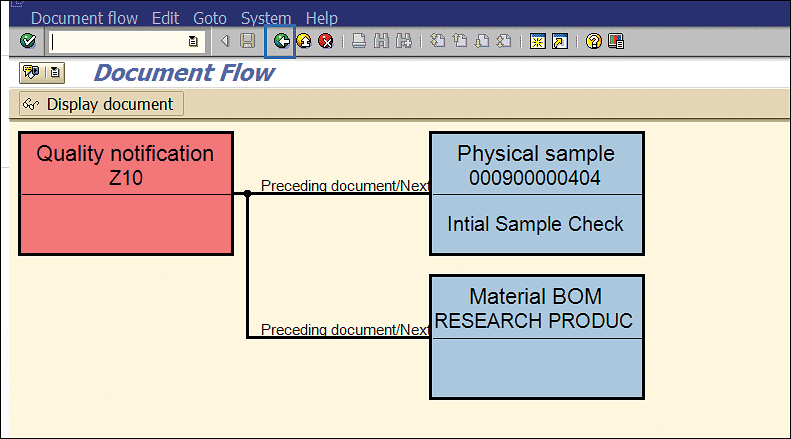Collapse the command field with the triangle arrow
The width and height of the screenshot is (791, 439).
pos(225,41)
